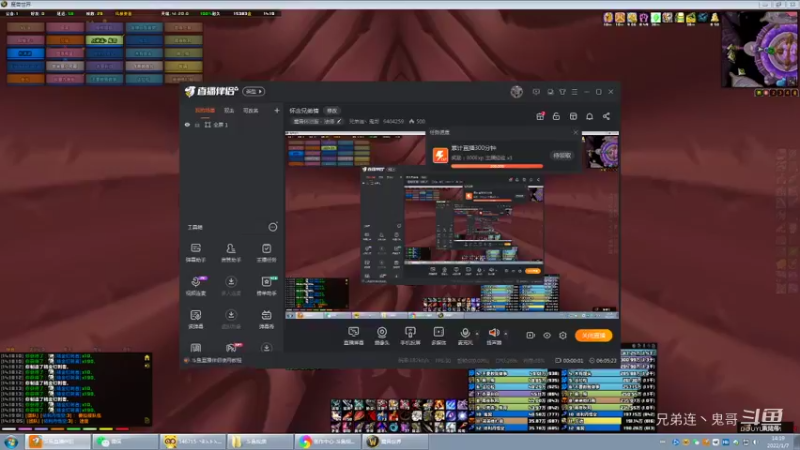Open the Windows Start button
This screenshot has width=800, height=450.
click(11, 442)
